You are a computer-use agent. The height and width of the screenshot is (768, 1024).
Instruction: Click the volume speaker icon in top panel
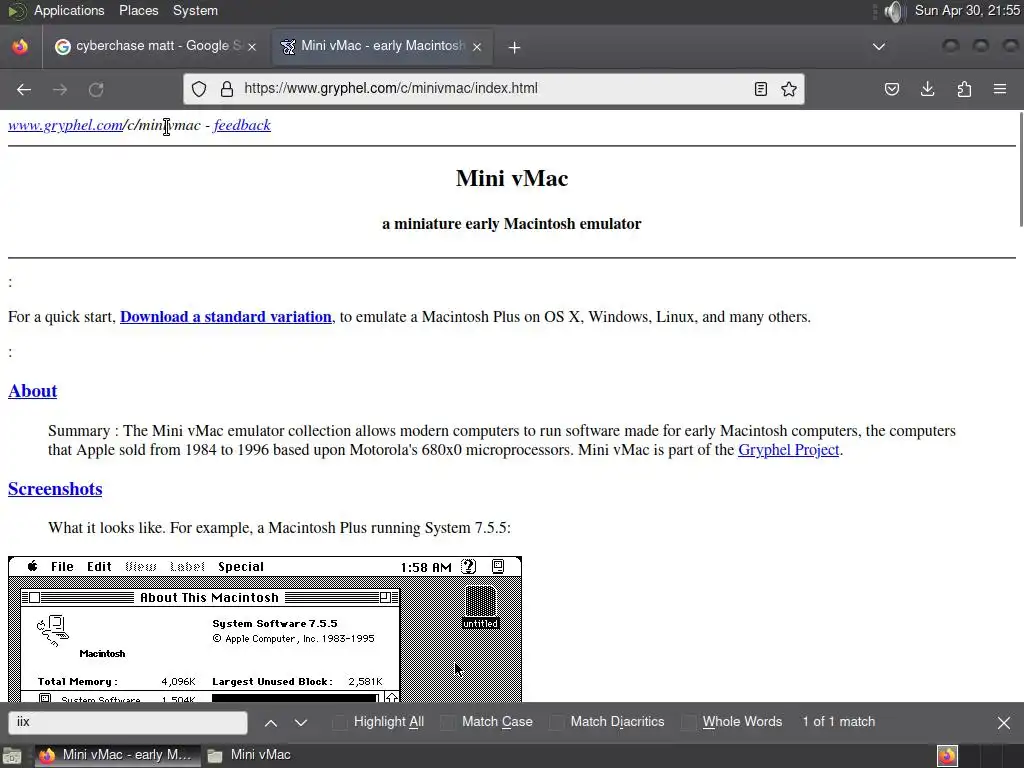point(894,11)
